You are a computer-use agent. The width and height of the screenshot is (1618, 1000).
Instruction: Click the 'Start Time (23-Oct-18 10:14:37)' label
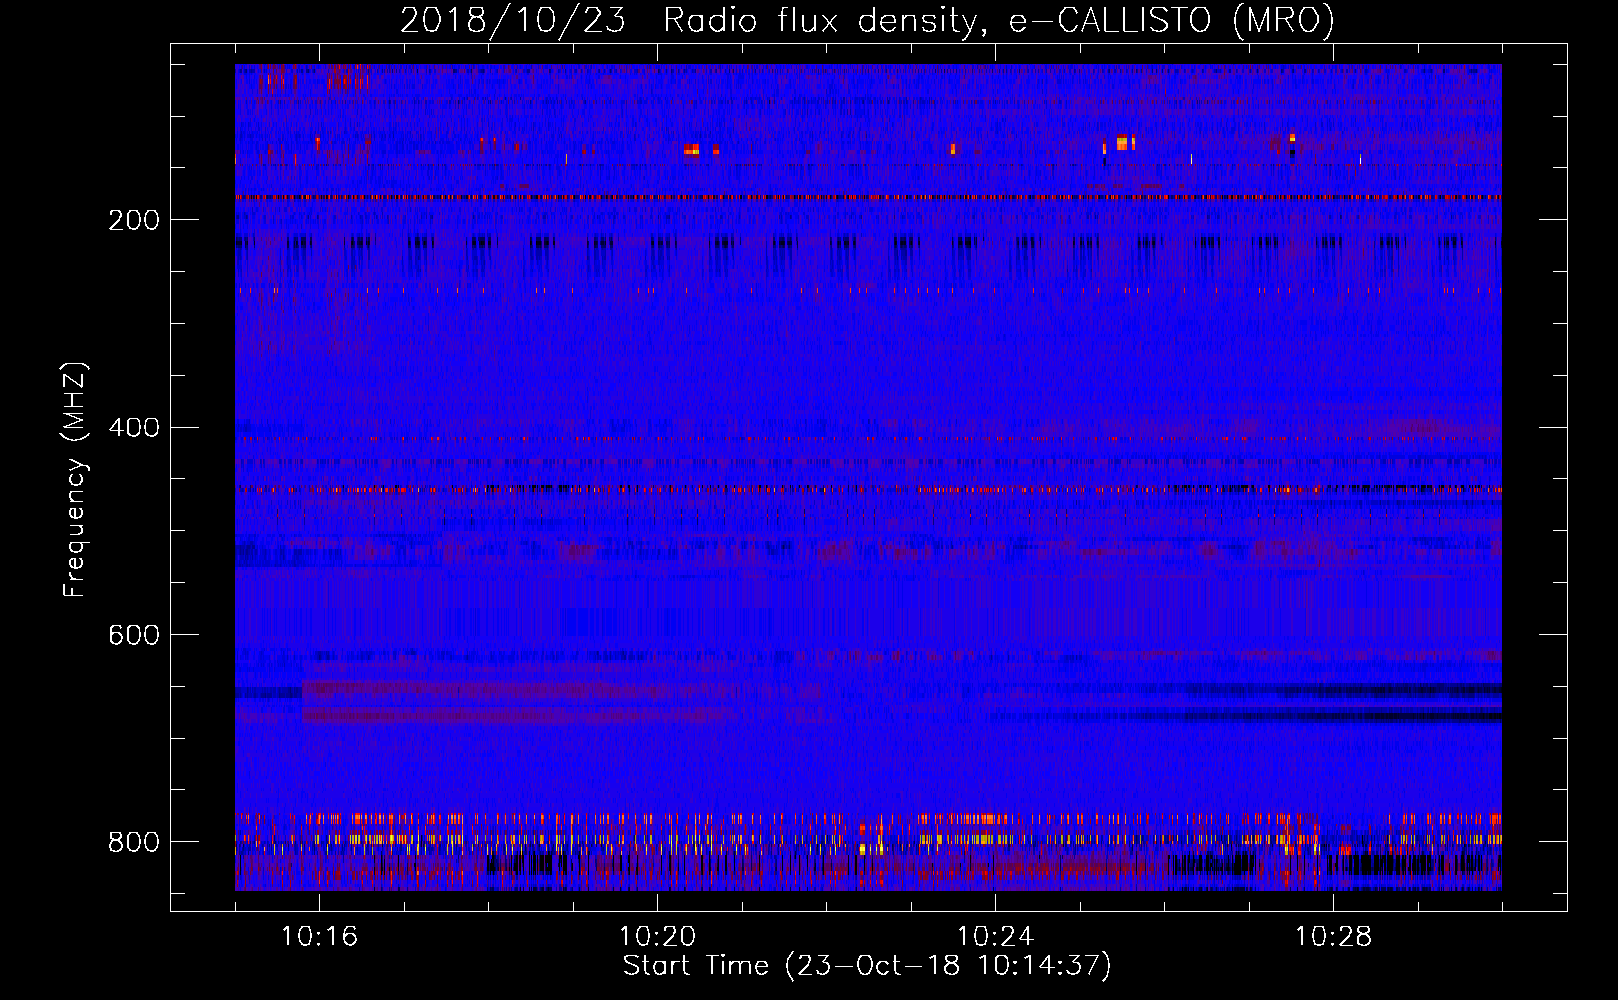click(x=867, y=966)
